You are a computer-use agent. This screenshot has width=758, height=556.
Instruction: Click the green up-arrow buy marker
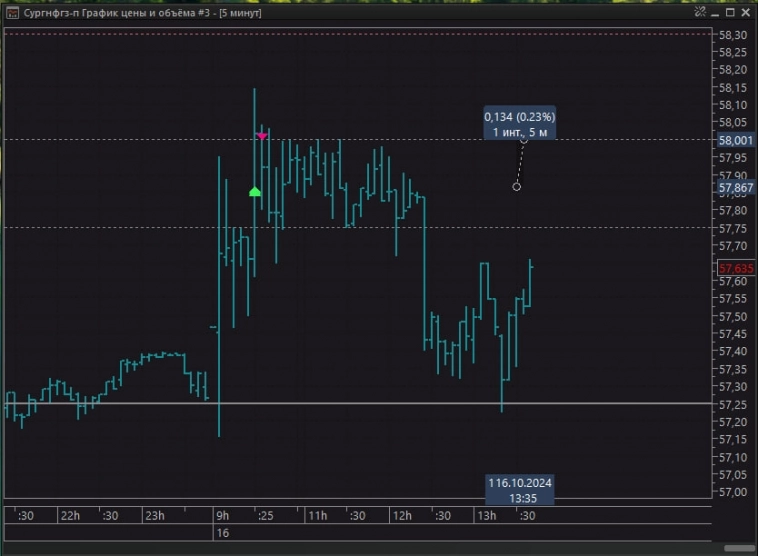(x=255, y=191)
